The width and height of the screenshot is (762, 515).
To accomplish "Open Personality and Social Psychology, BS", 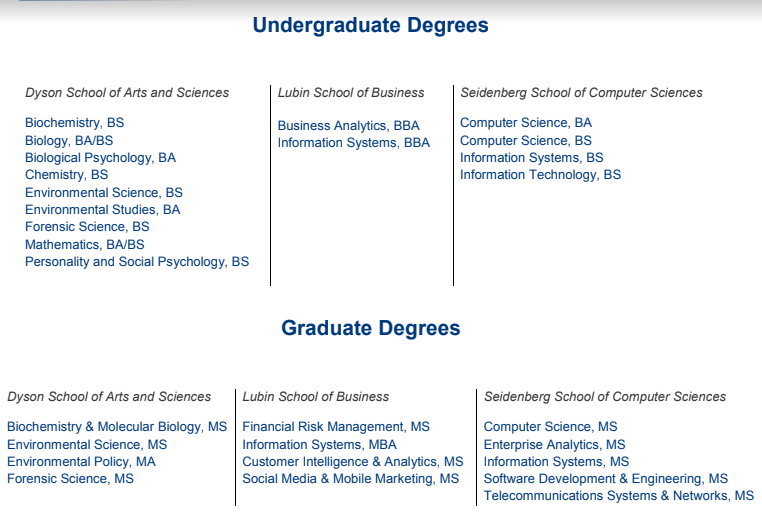I will tap(137, 262).
